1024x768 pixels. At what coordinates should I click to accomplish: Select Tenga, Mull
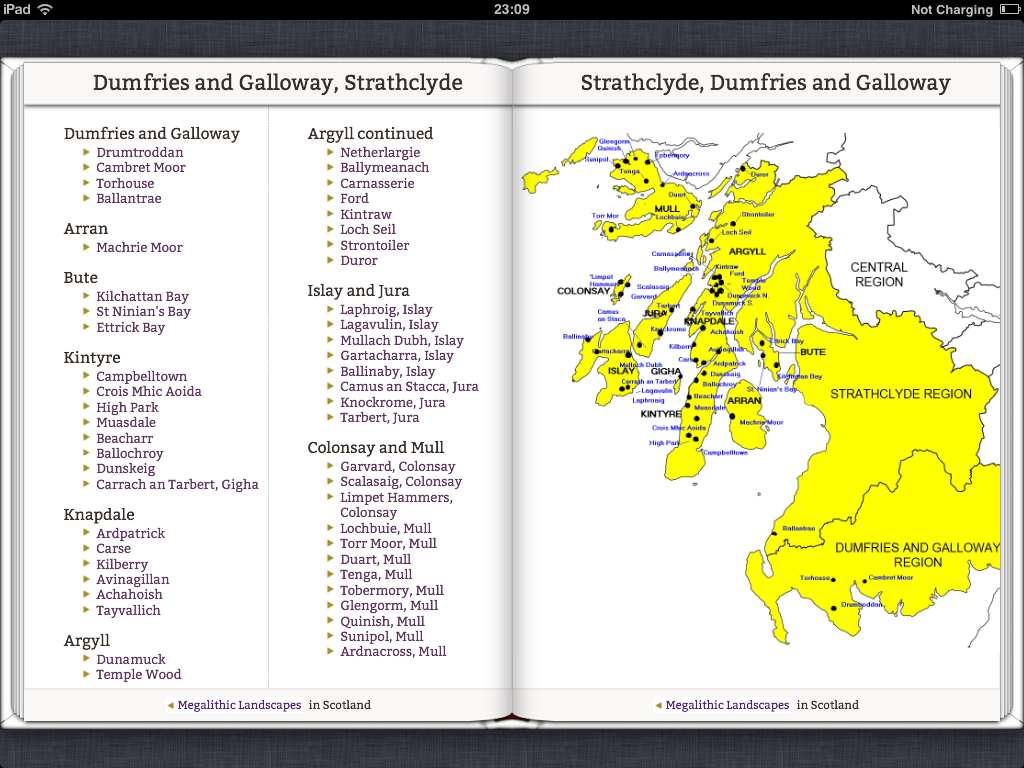coord(376,575)
